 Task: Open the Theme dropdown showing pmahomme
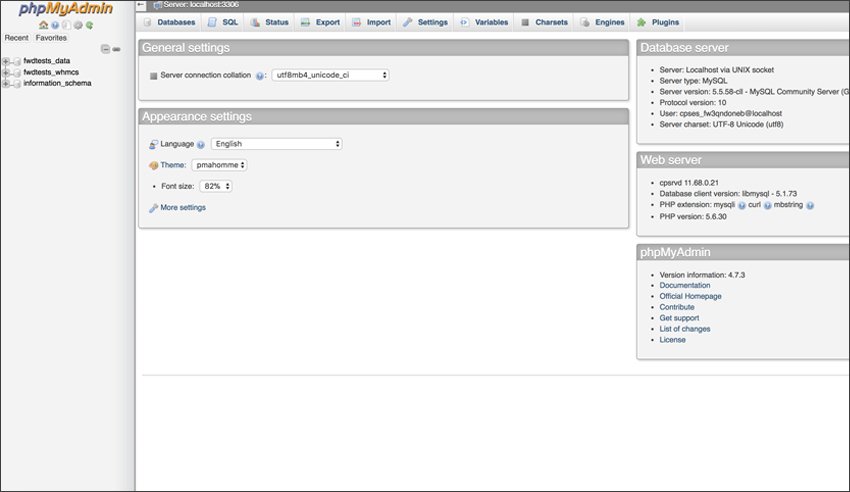pos(220,165)
